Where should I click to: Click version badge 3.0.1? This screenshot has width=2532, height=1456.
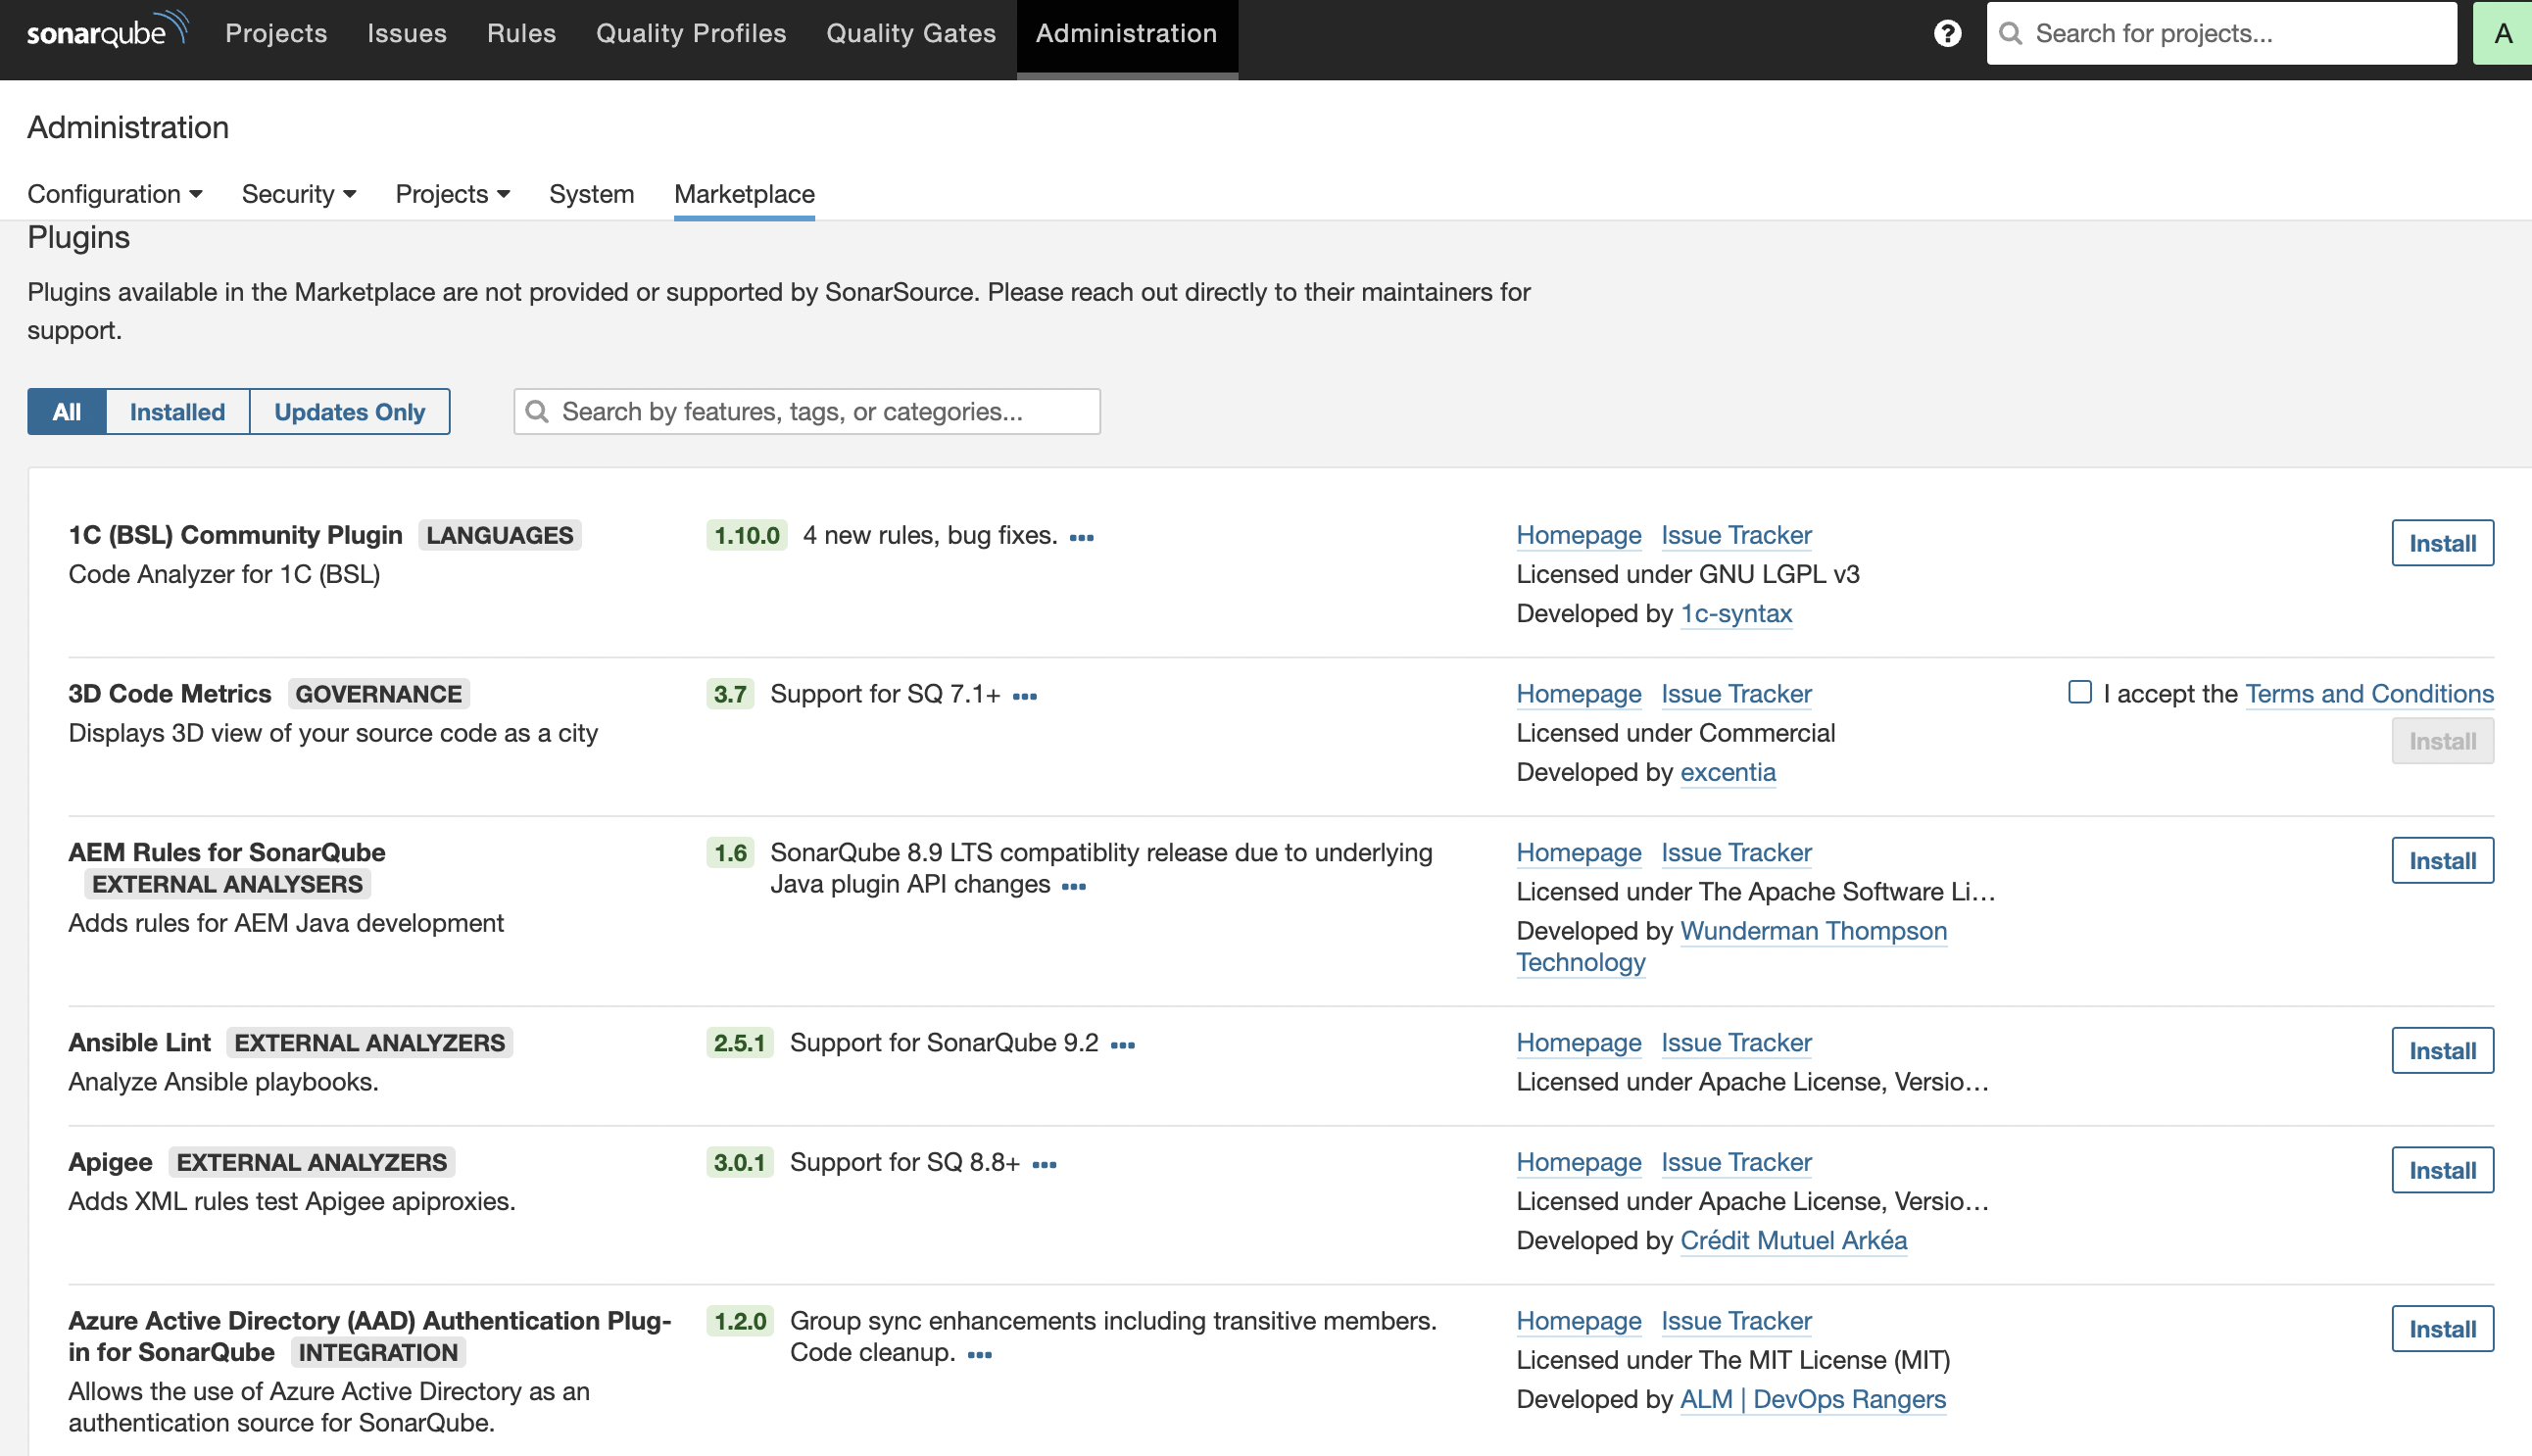click(x=739, y=1162)
